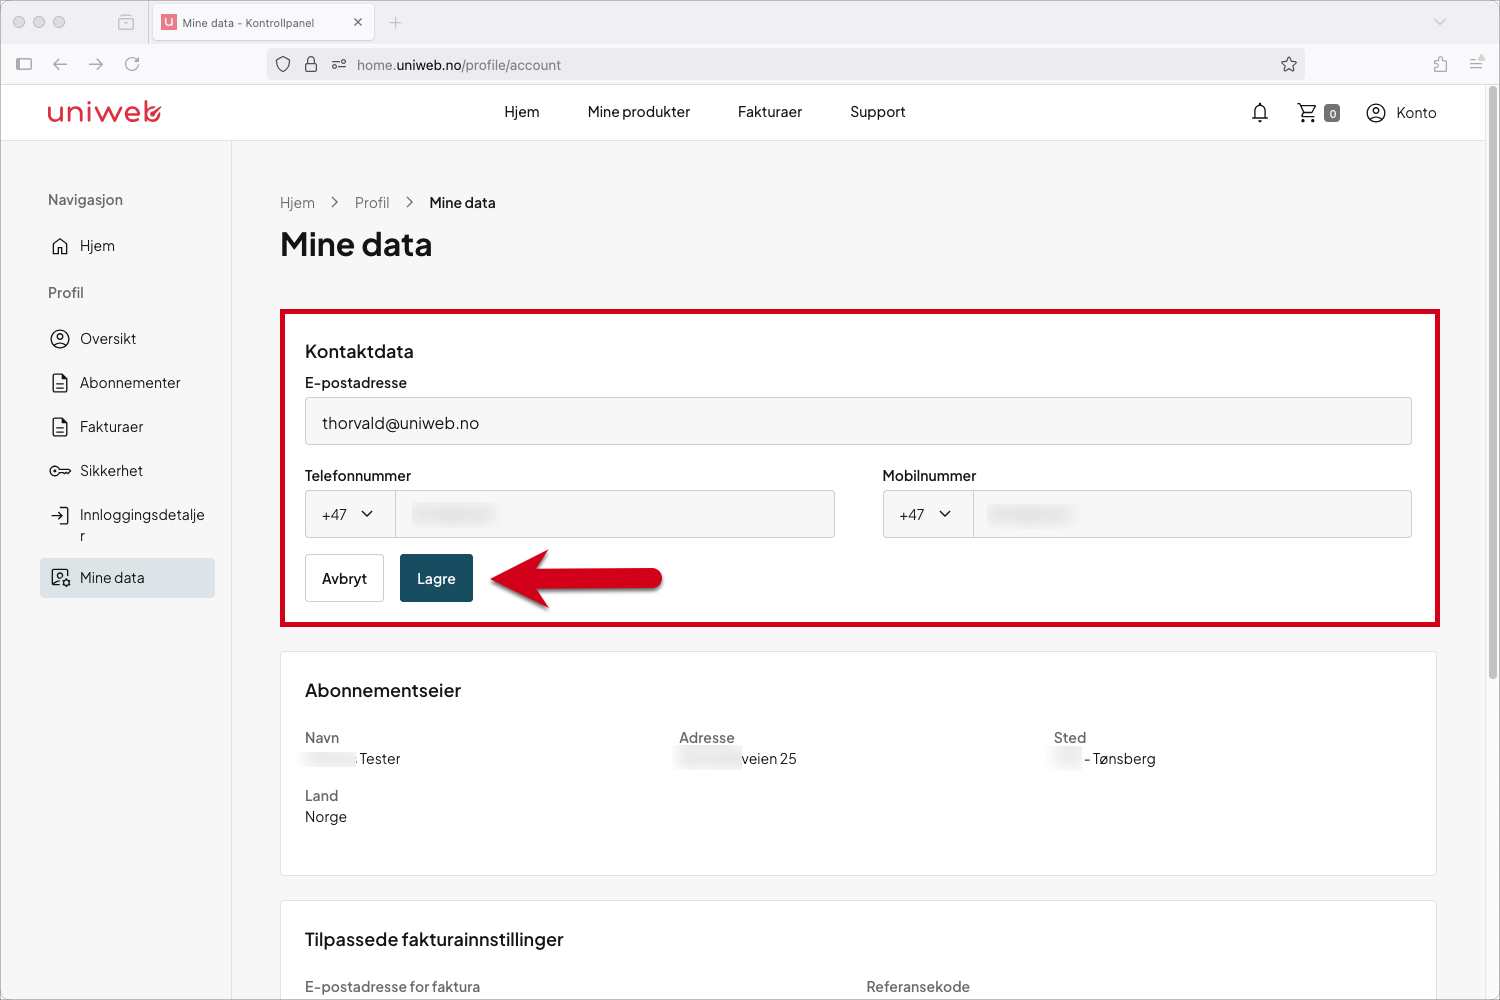The width and height of the screenshot is (1500, 1000).
Task: Close the Mine data browser tab
Action: [358, 22]
